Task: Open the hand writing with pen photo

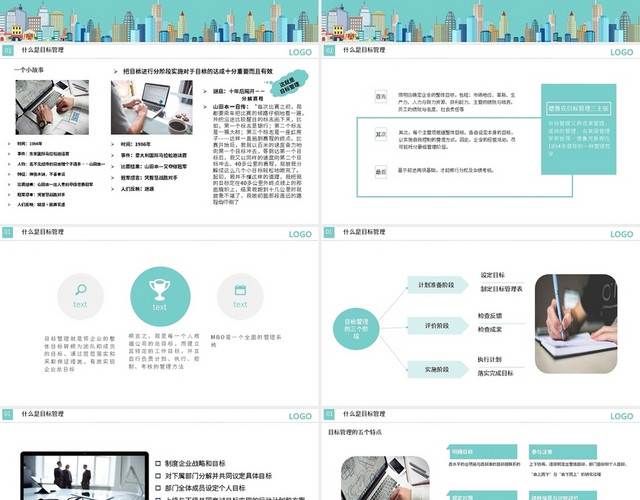Action: click(576, 324)
